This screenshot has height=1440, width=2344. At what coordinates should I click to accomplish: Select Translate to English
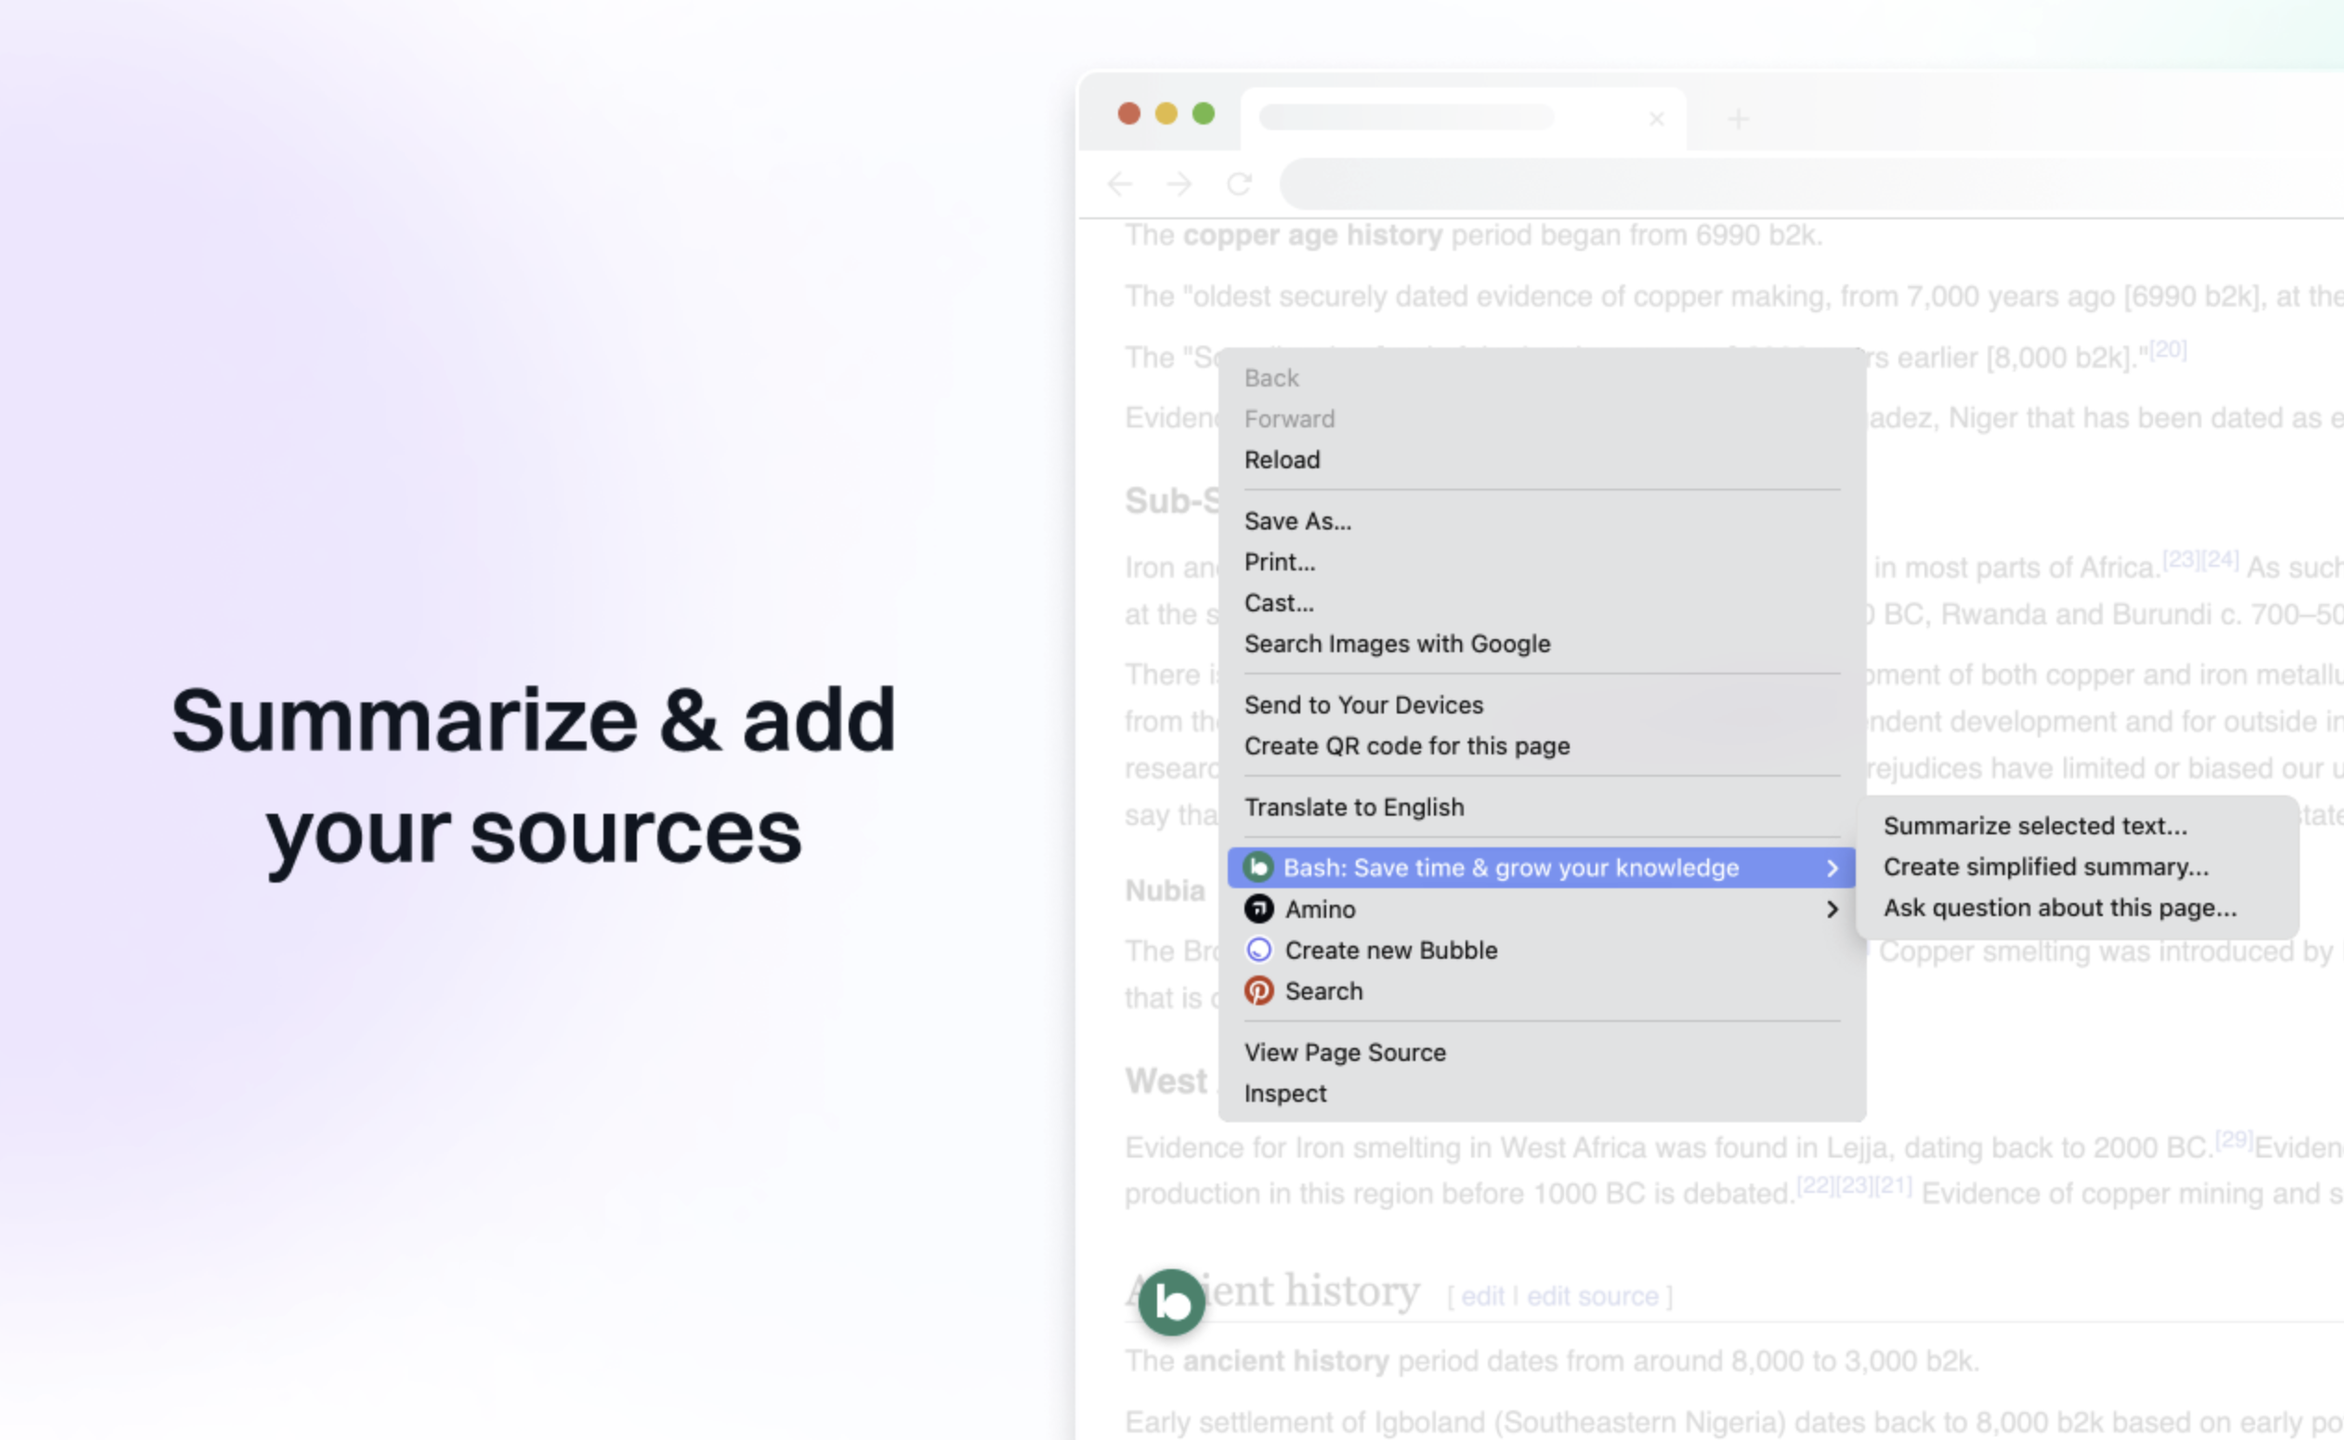pos(1353,806)
